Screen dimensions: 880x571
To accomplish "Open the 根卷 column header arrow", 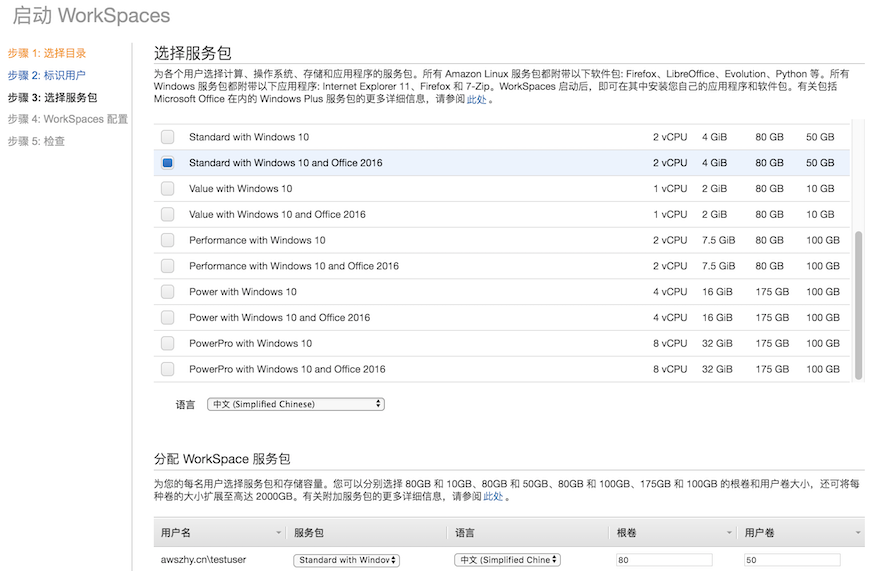I will click(729, 533).
